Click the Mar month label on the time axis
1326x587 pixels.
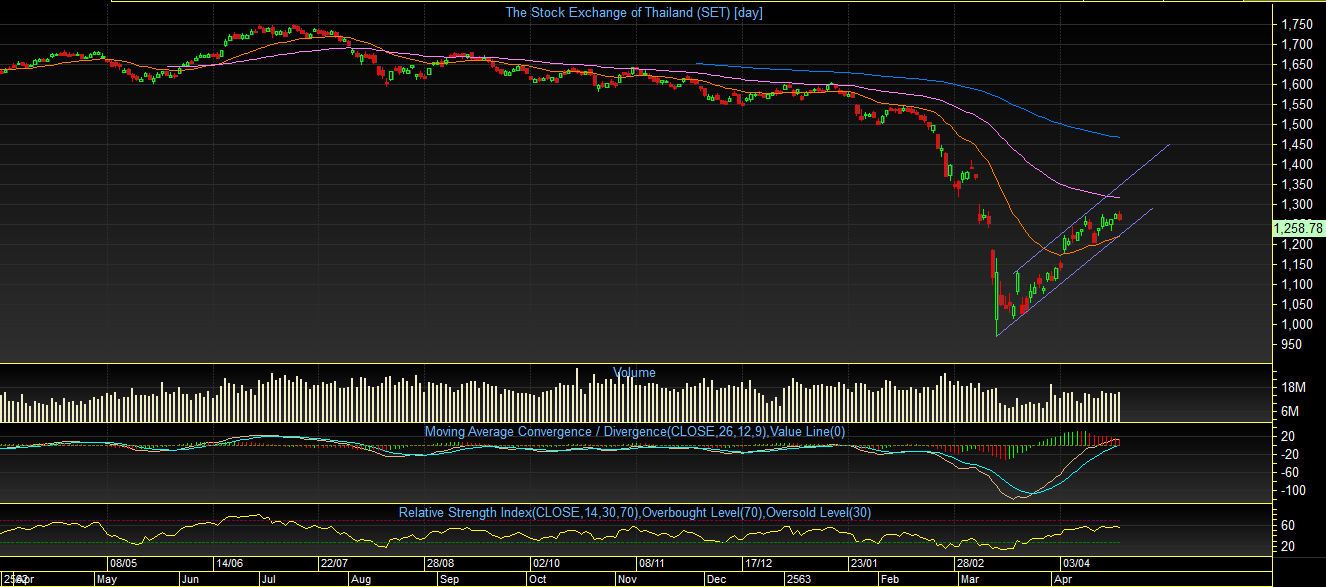(970, 579)
